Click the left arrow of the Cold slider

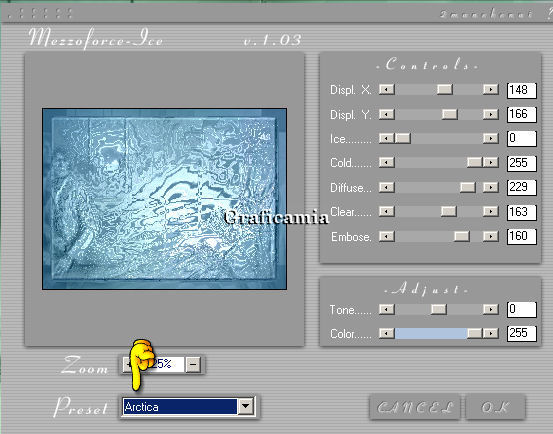pos(387,163)
